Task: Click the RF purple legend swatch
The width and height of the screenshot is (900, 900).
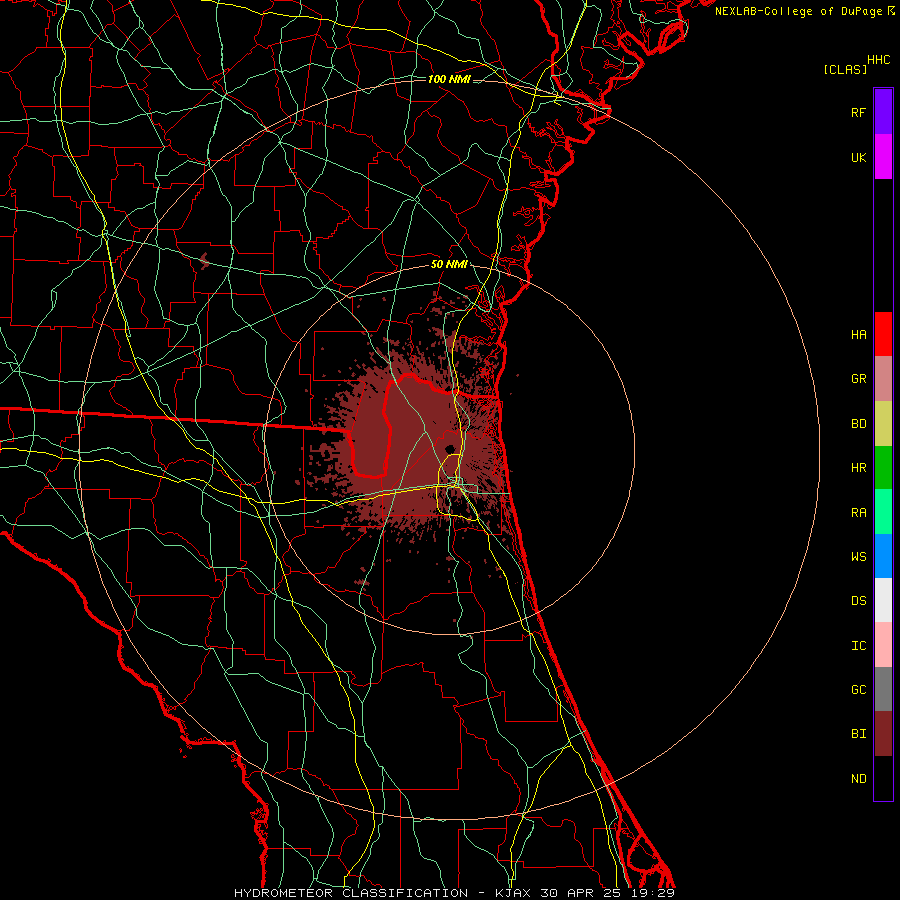Action: 883,112
